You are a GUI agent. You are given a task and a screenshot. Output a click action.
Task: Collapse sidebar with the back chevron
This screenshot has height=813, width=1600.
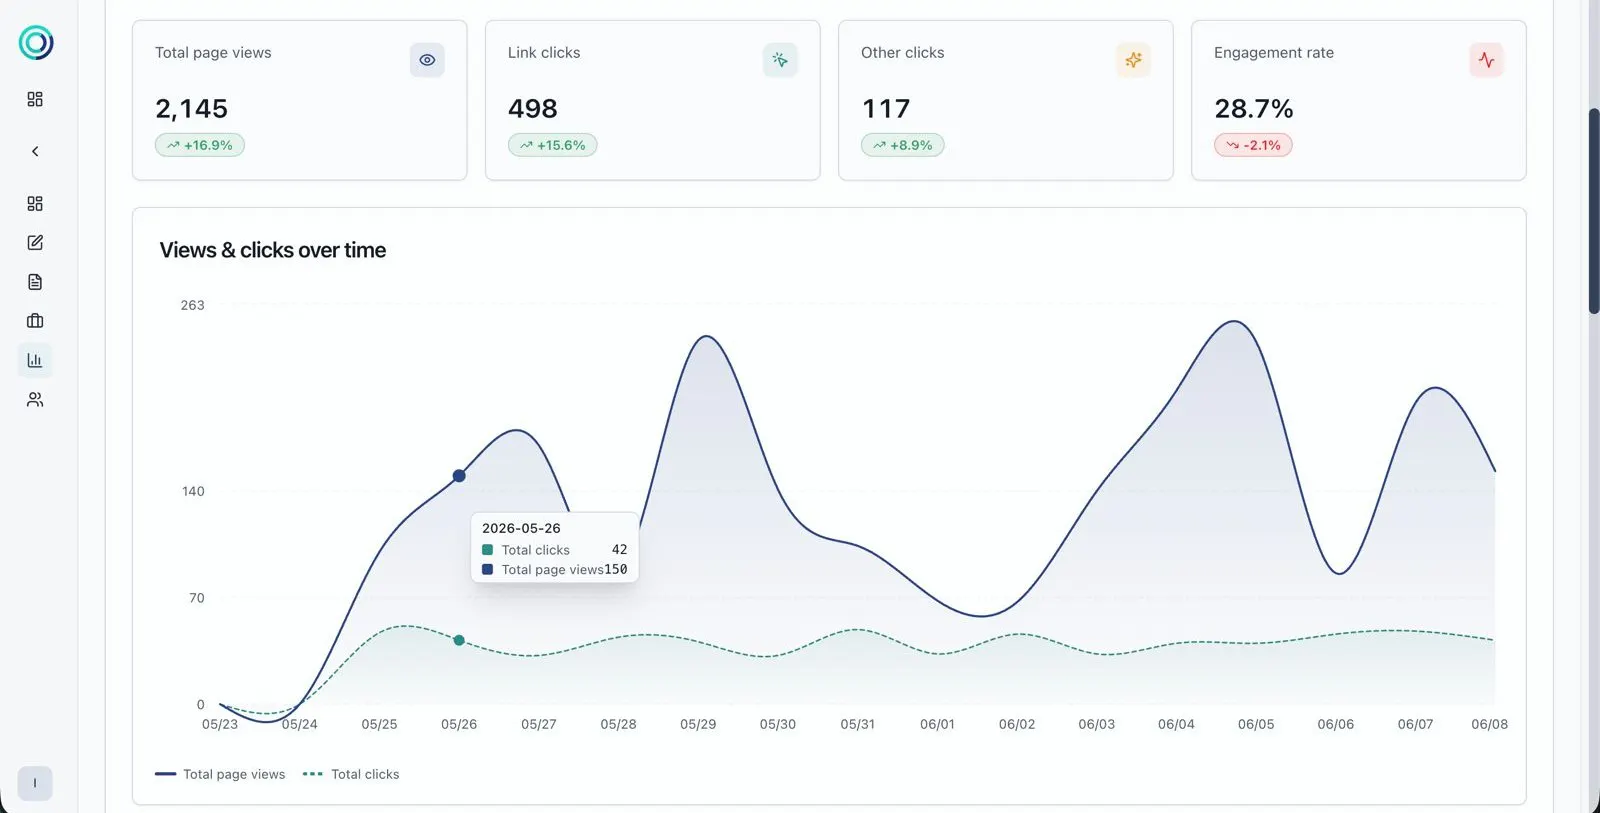[35, 151]
